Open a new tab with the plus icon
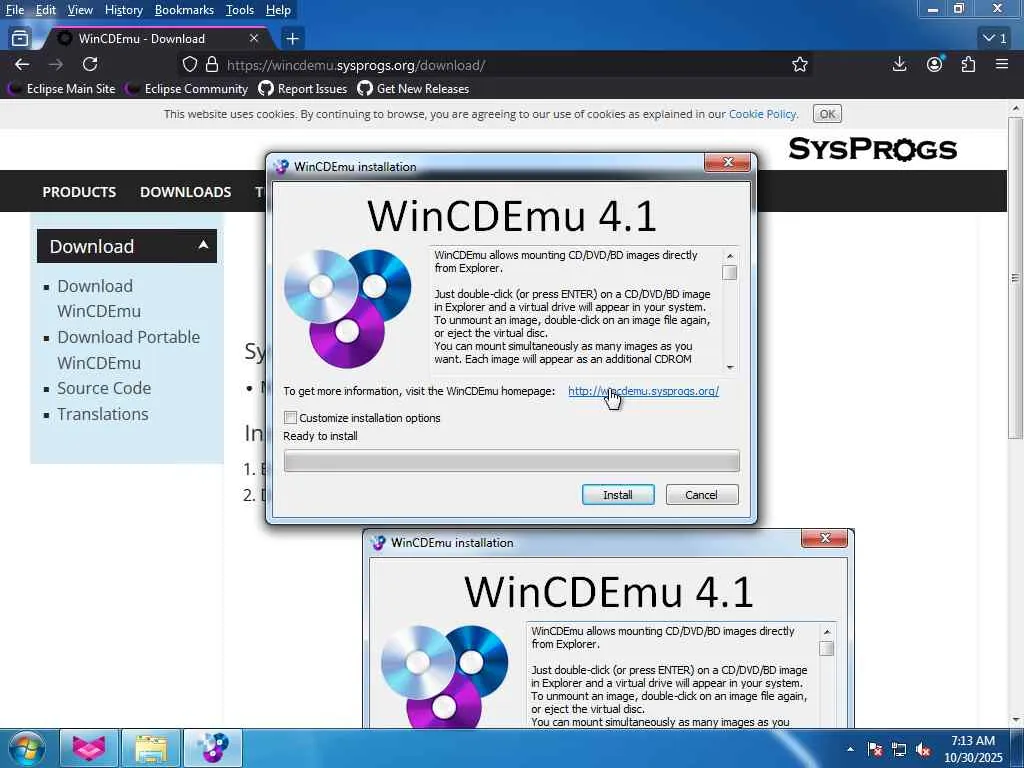Screen dimensions: 1024x768 point(292,39)
